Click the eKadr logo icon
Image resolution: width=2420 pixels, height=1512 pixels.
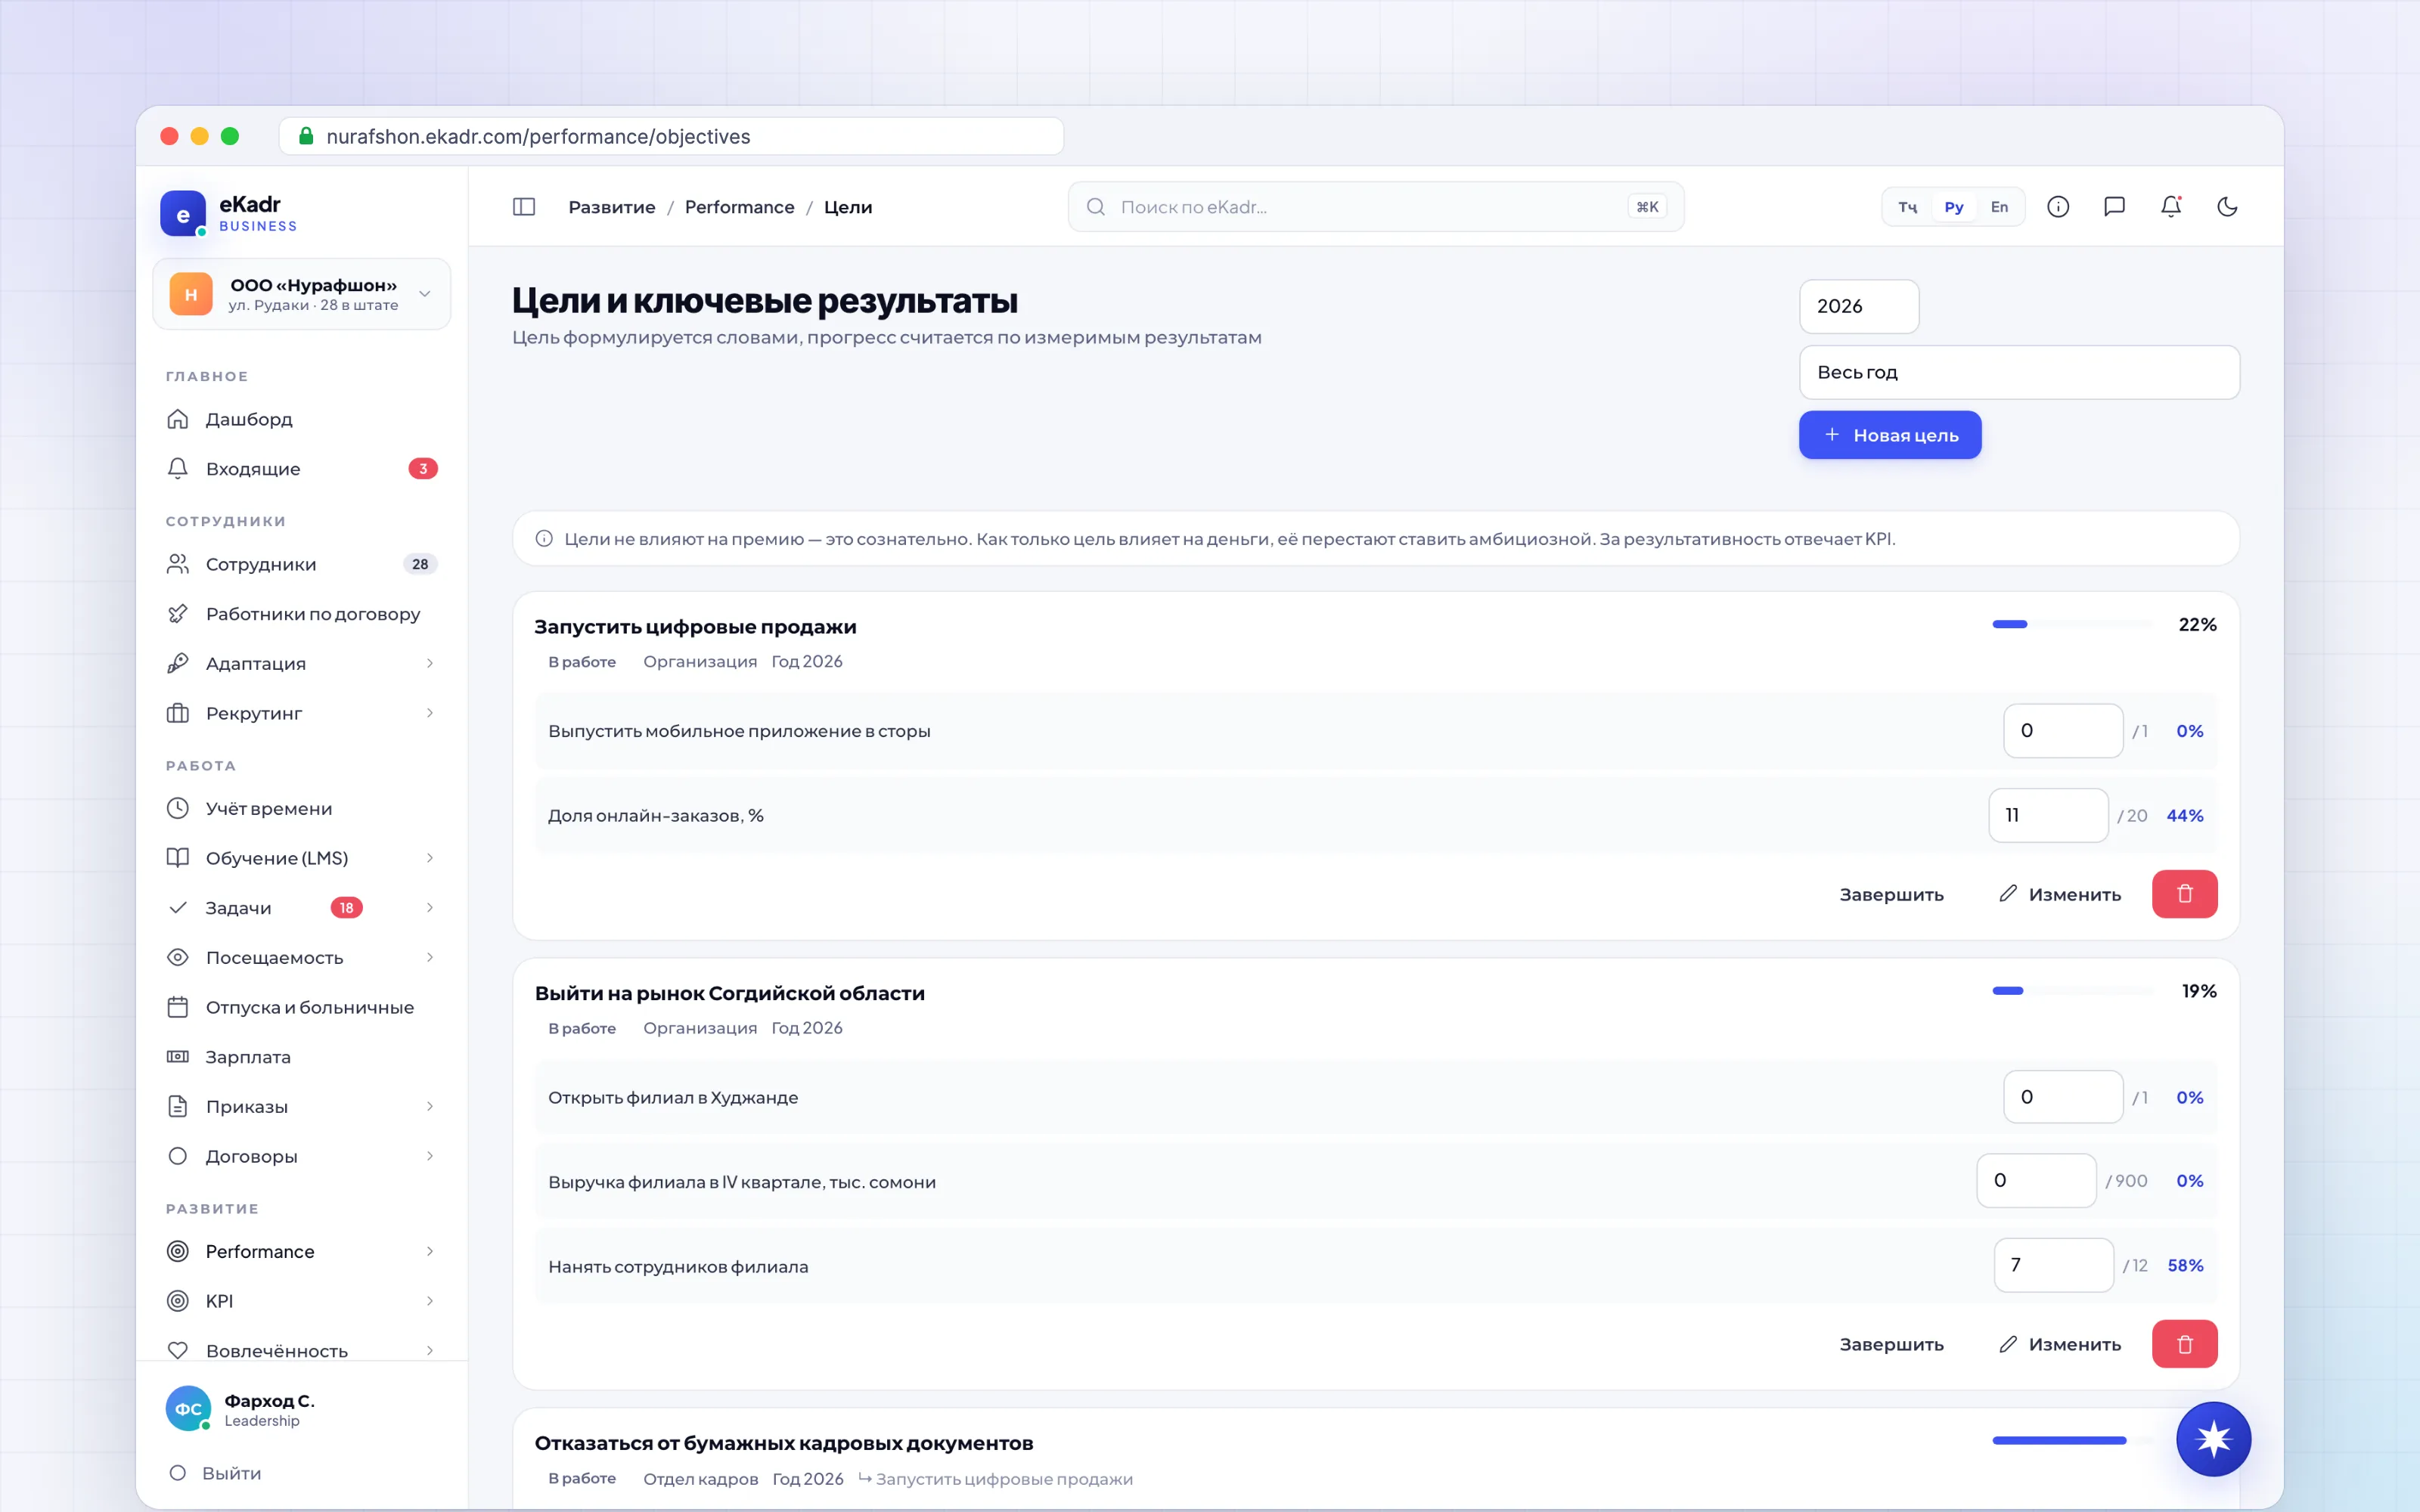(x=183, y=213)
